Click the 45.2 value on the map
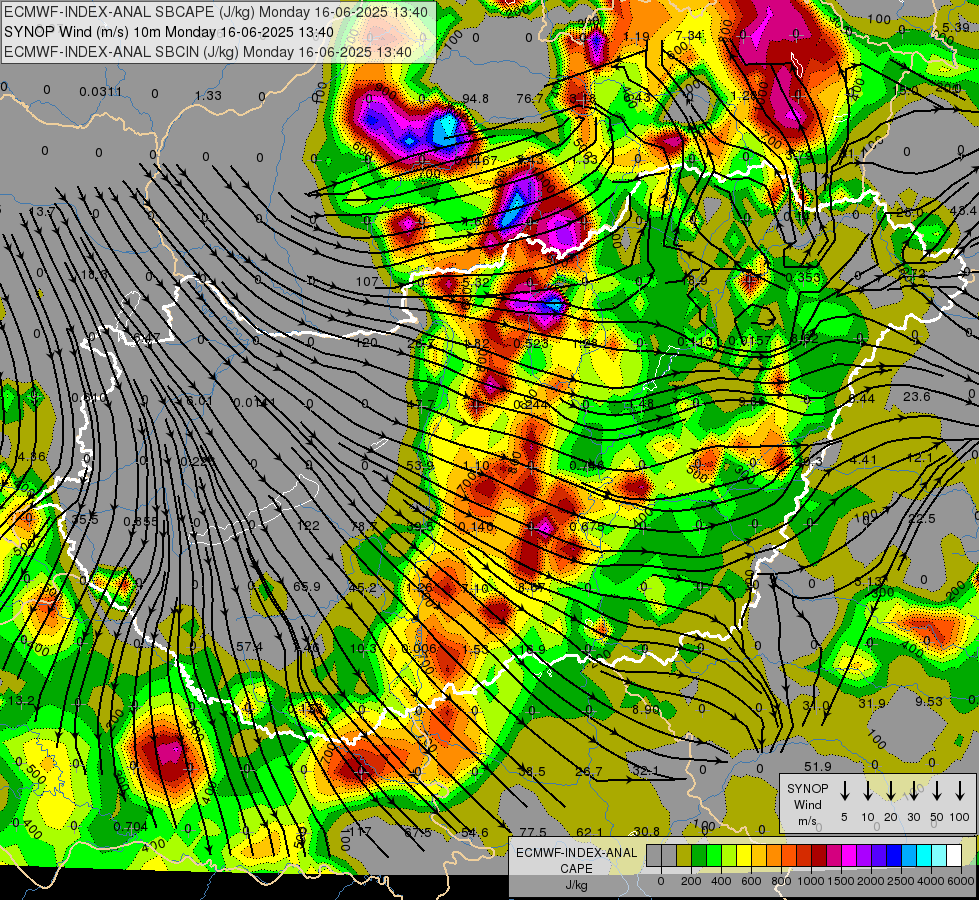 coord(363,588)
